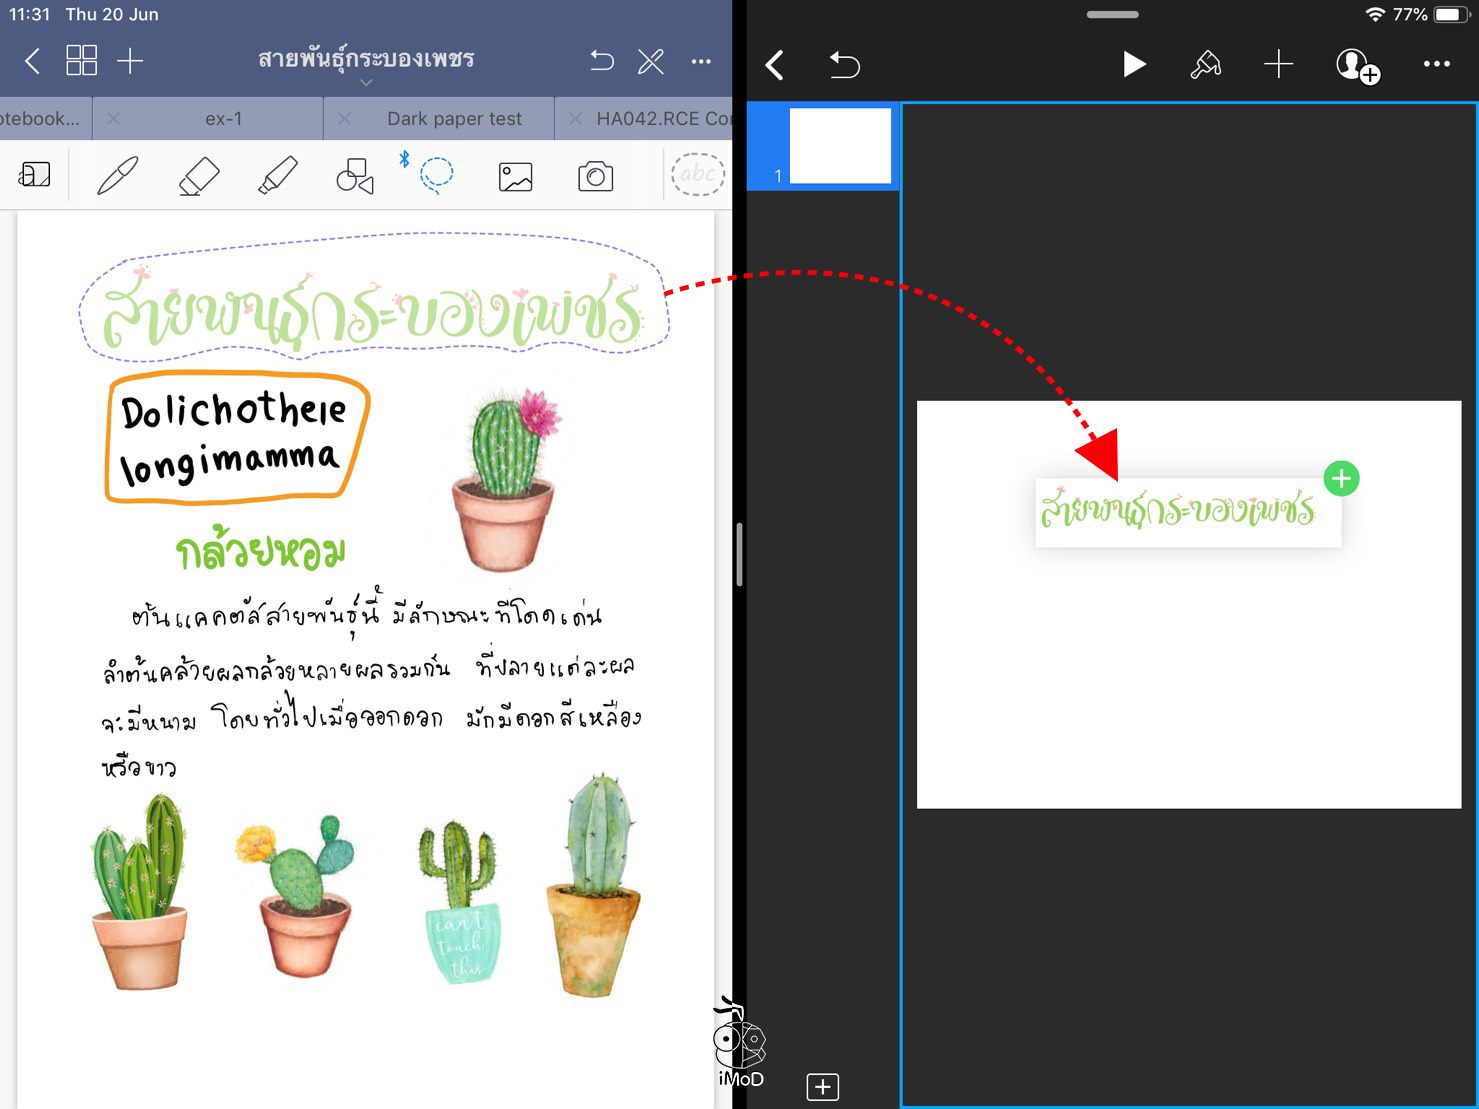Open Keynote insert plus menu

click(1278, 65)
